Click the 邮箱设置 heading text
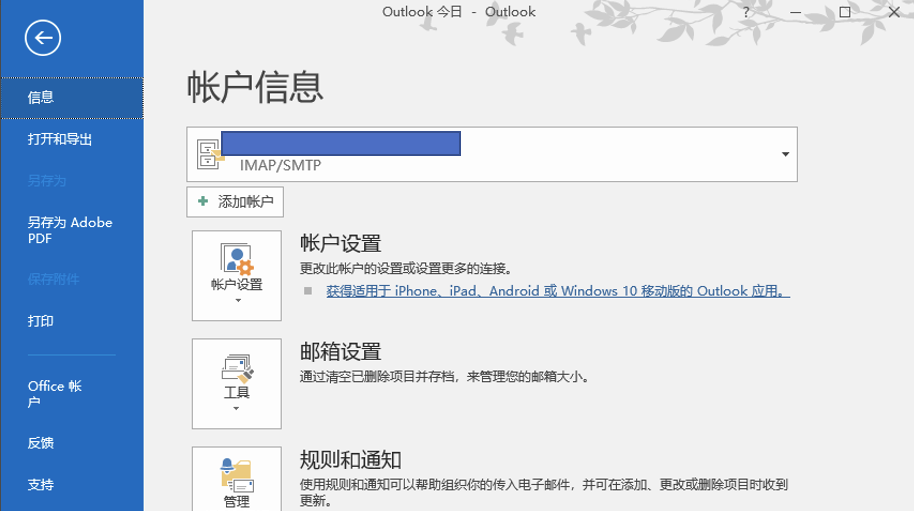Viewport: 914px width, 511px height. point(340,352)
